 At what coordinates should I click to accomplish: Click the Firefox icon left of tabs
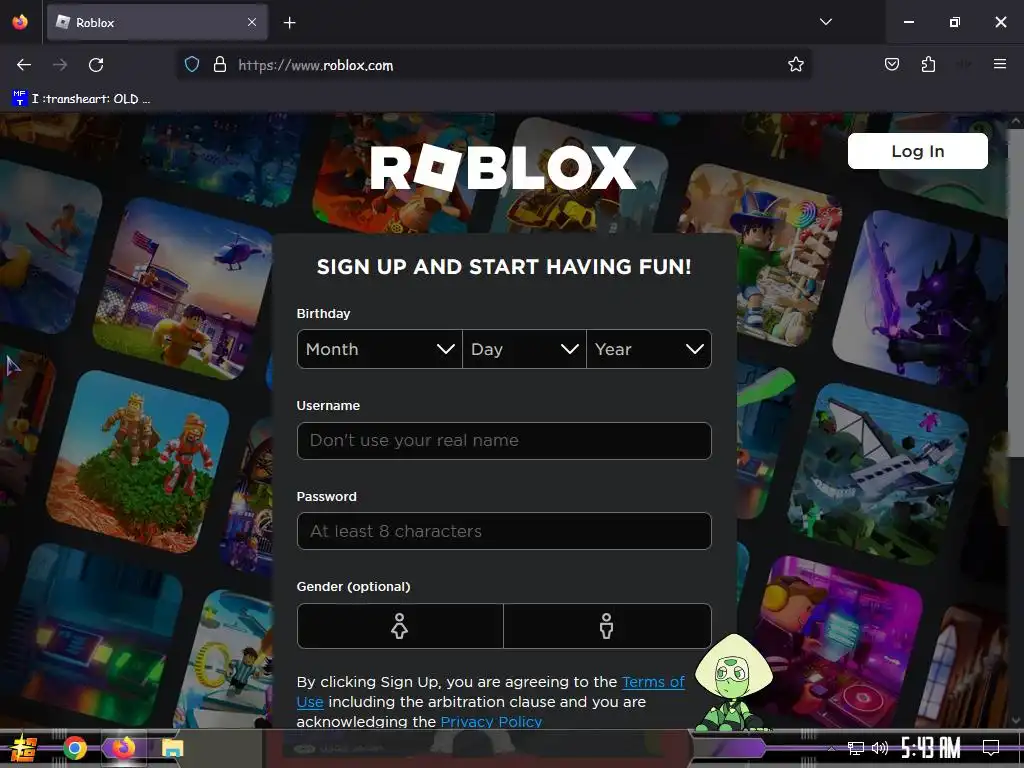pyautogui.click(x=20, y=22)
